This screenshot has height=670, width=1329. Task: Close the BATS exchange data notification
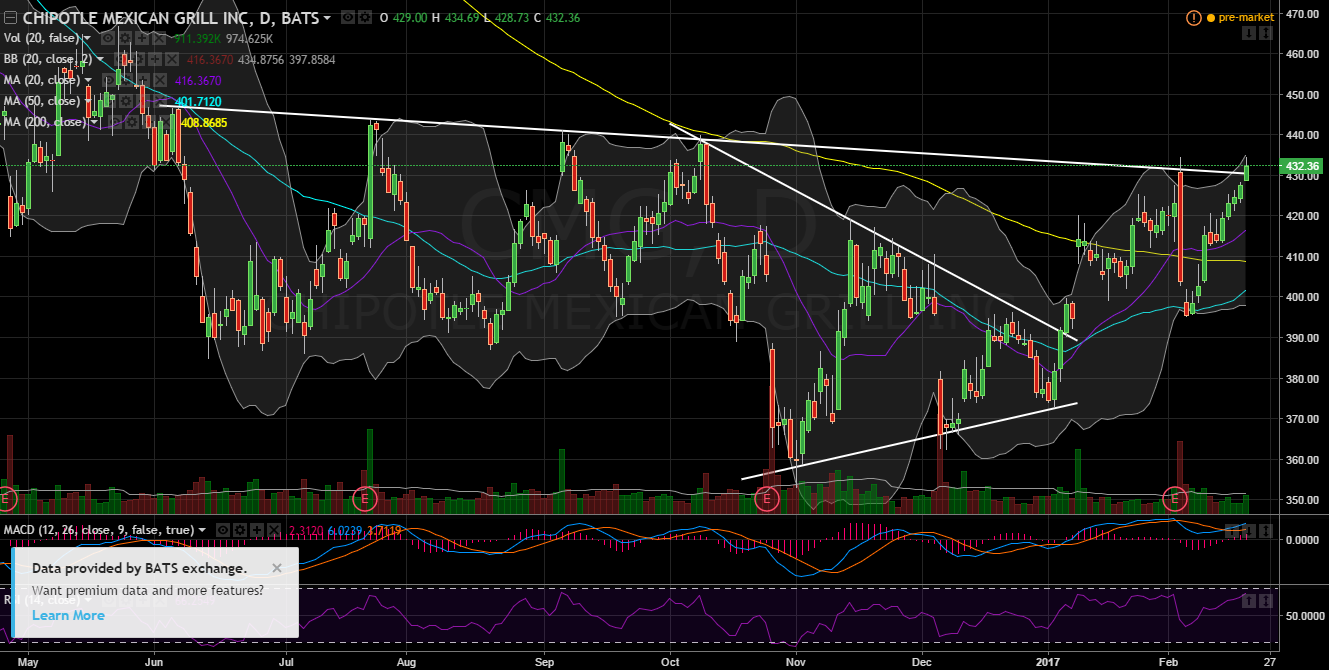pos(277,567)
